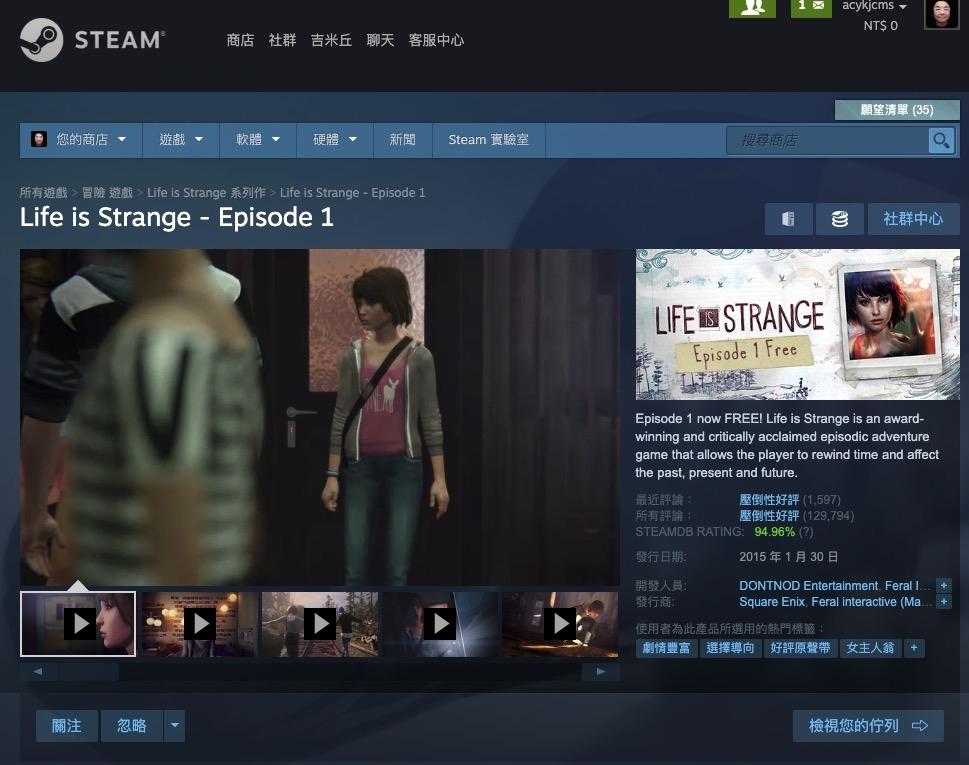Image resolution: width=969 pixels, height=765 pixels.
Task: Select the 好評原聲帶 tag
Action: [x=800, y=648]
